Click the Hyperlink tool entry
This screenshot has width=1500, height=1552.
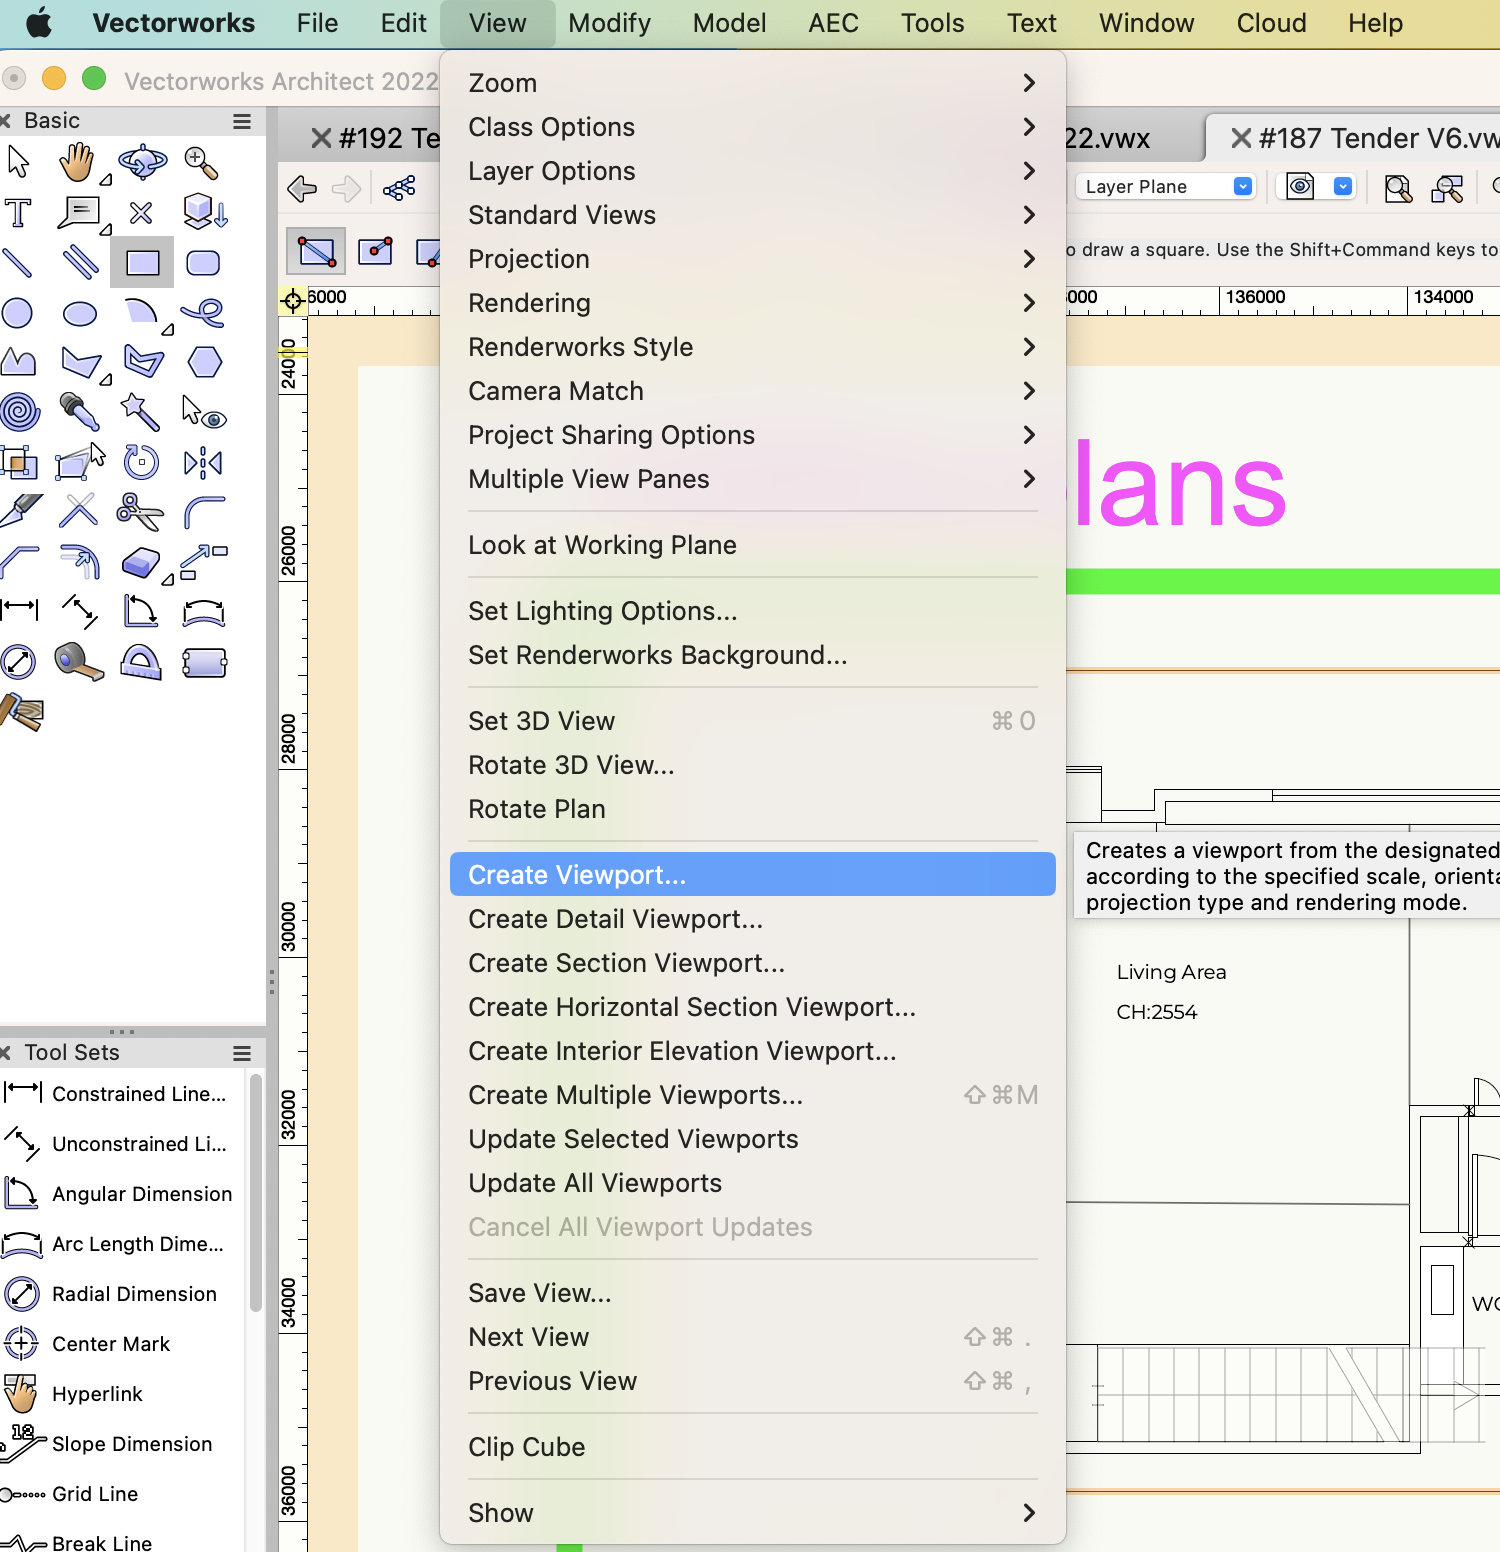tap(97, 1394)
